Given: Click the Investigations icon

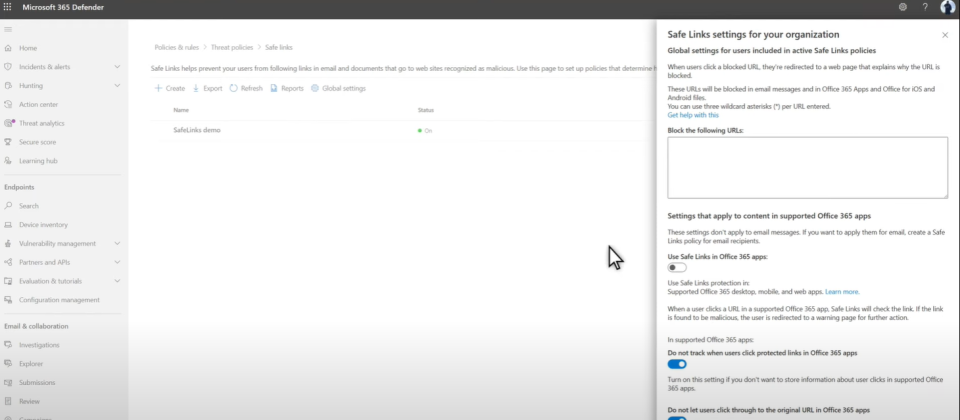Looking at the screenshot, I should (x=8, y=345).
